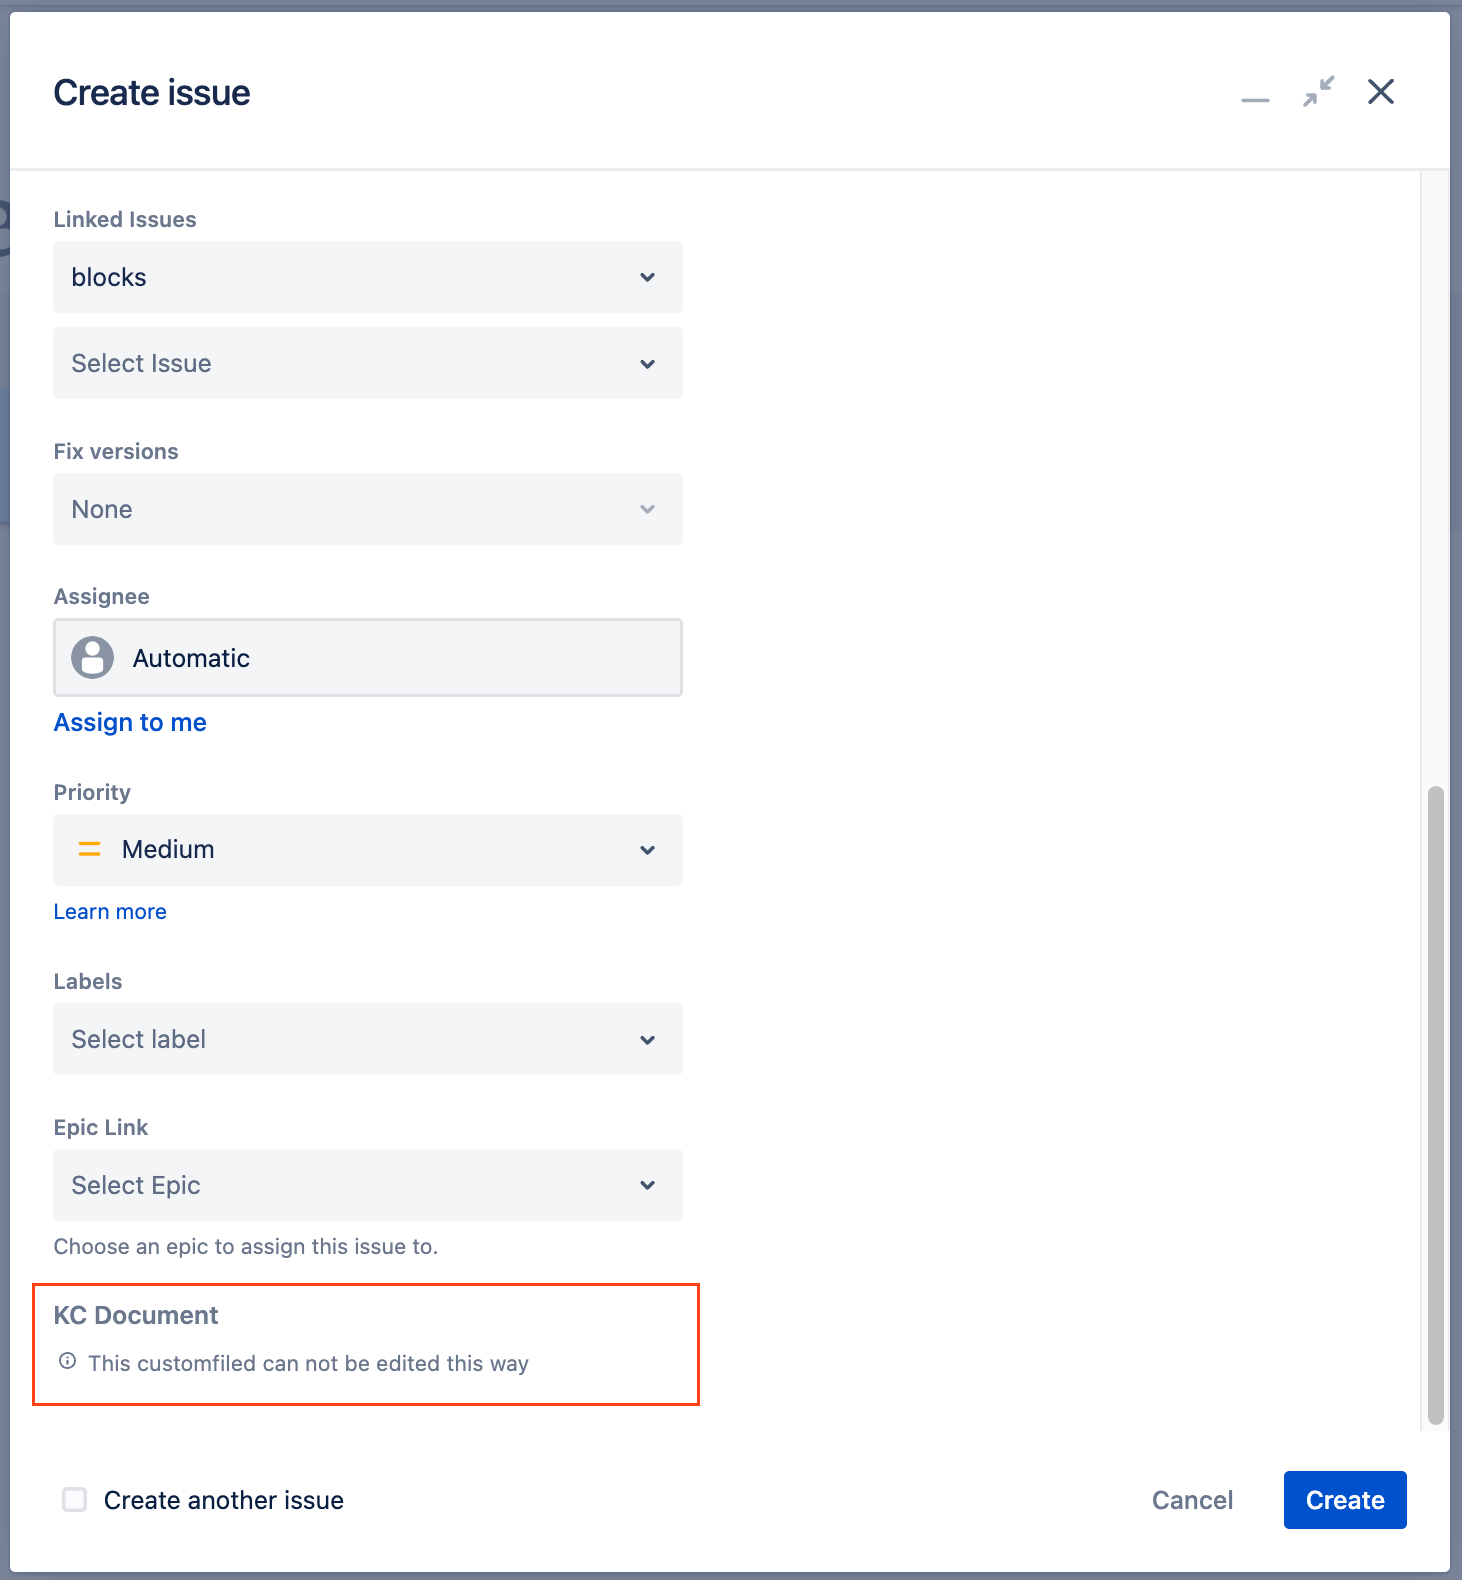Click 'This customfiled can not be edited' message

pos(308,1363)
